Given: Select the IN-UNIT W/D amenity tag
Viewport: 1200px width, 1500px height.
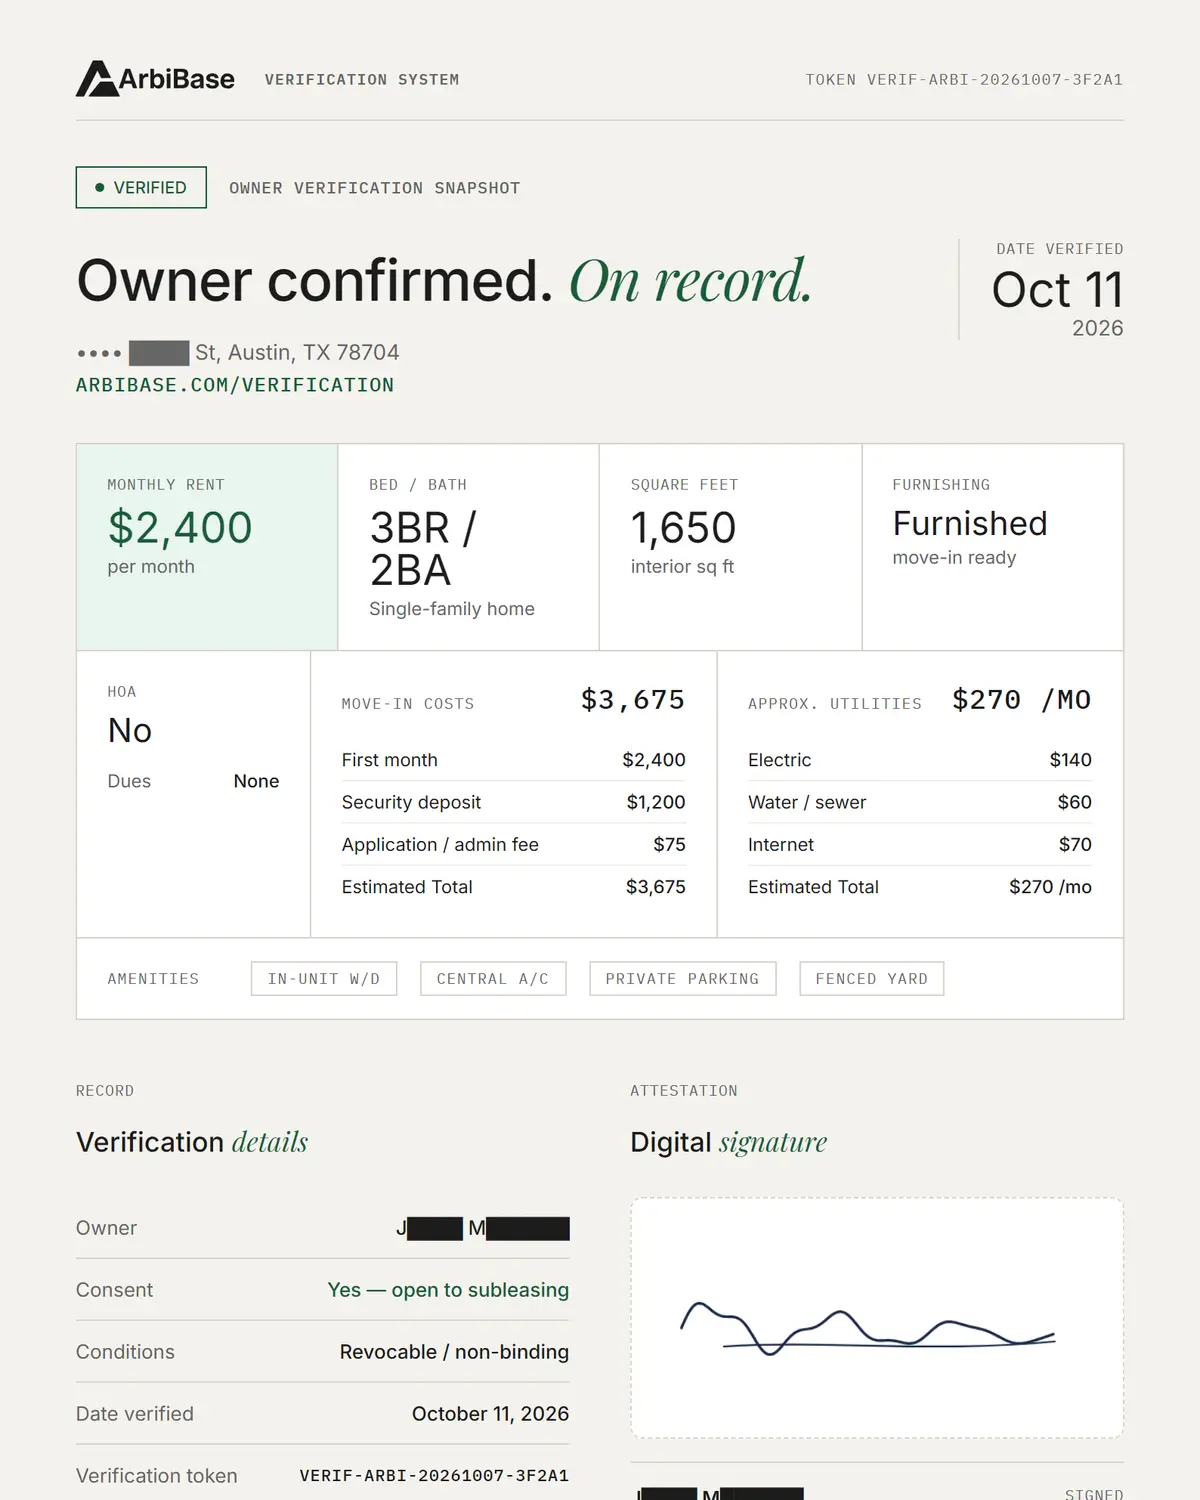Looking at the screenshot, I should pos(324,979).
